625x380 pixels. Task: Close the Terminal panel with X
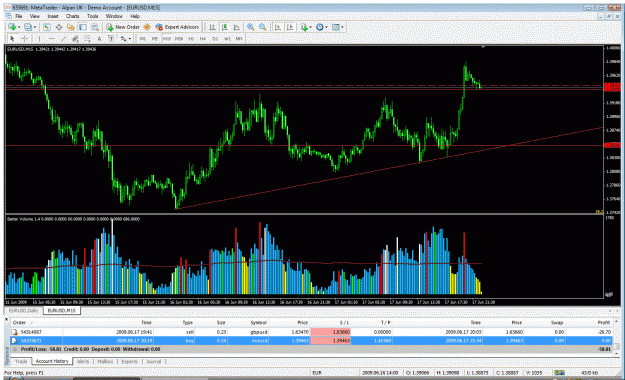tap(6, 319)
